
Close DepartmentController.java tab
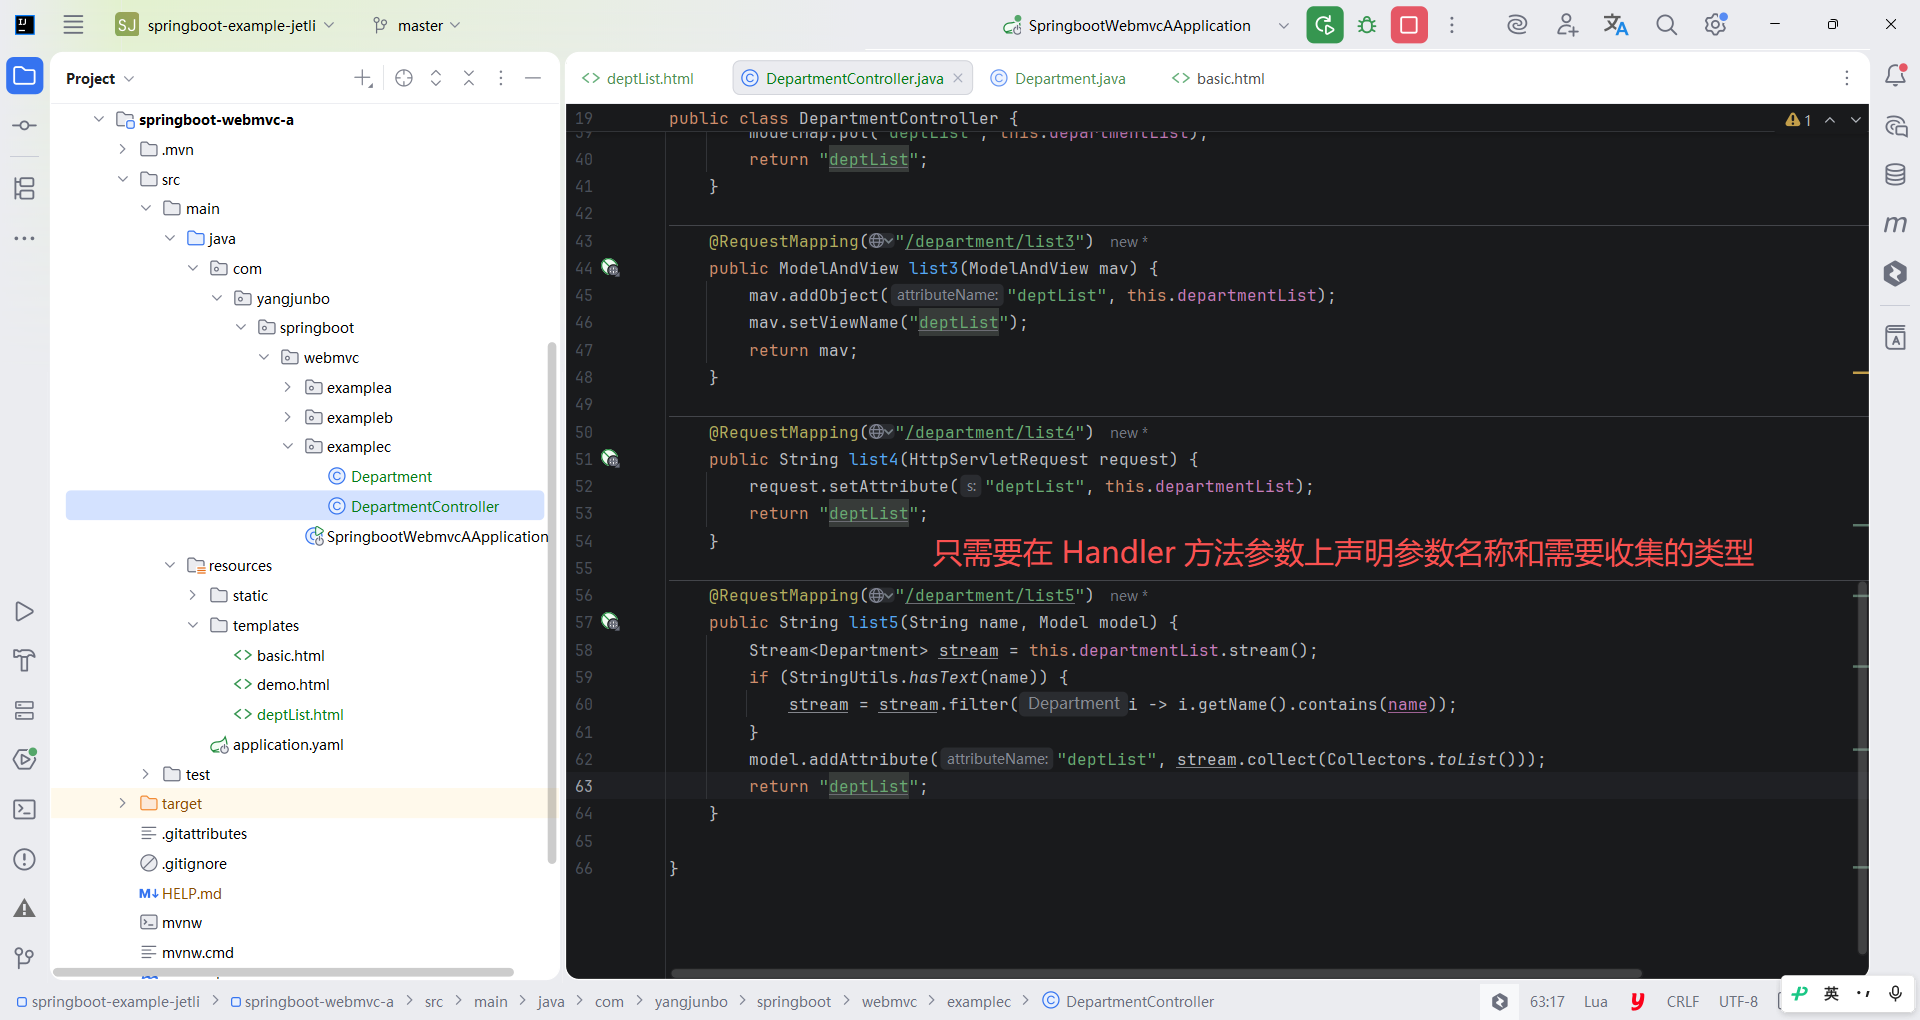958,78
